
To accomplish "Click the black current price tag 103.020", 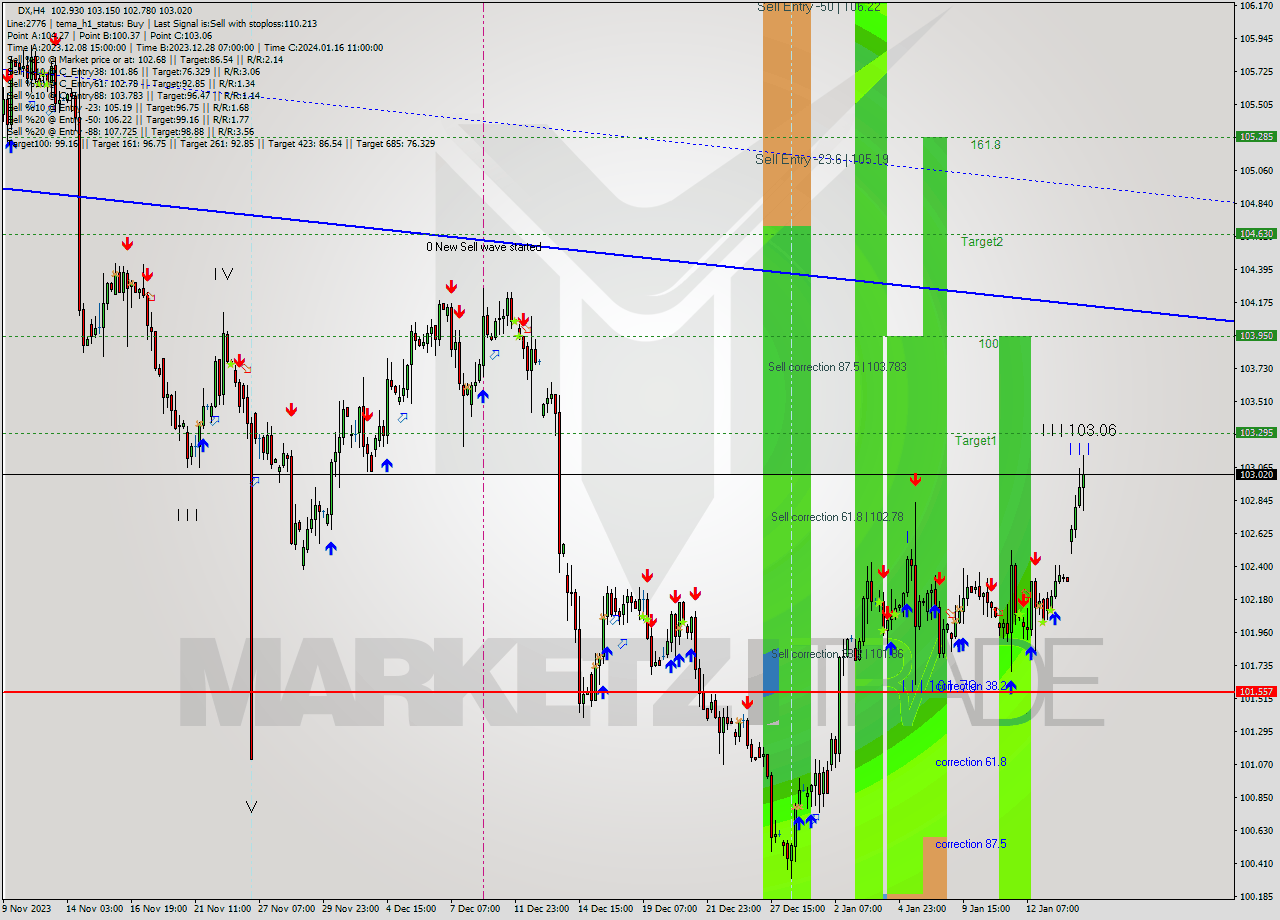I will 1256,474.
